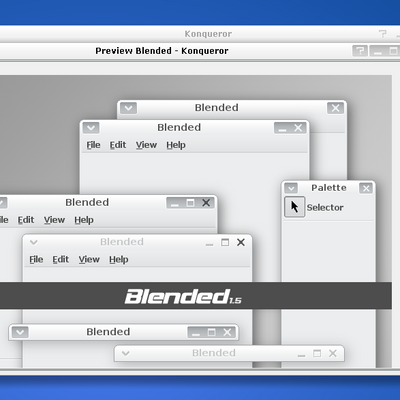This screenshot has height=400, width=400.
Task: Open Edit menu in Blended window lacking a maximize button
Action: coord(118,145)
